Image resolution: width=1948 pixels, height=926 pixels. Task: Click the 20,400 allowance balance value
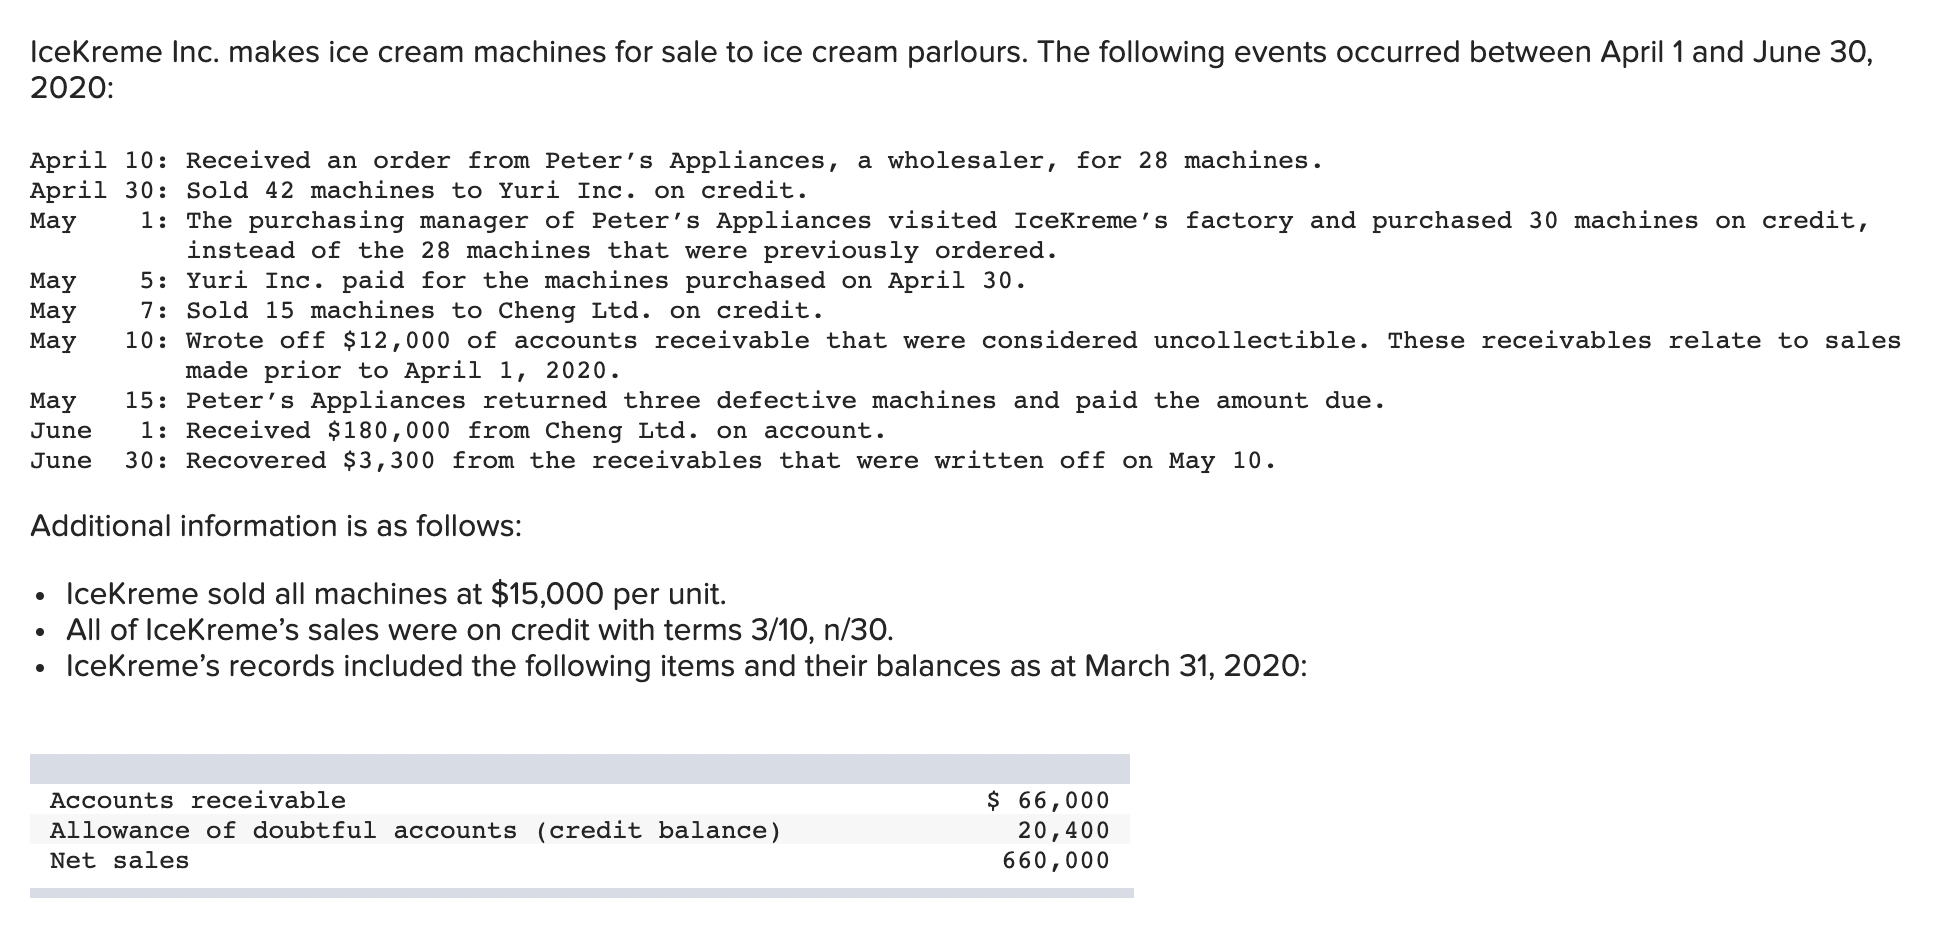pos(1063,830)
